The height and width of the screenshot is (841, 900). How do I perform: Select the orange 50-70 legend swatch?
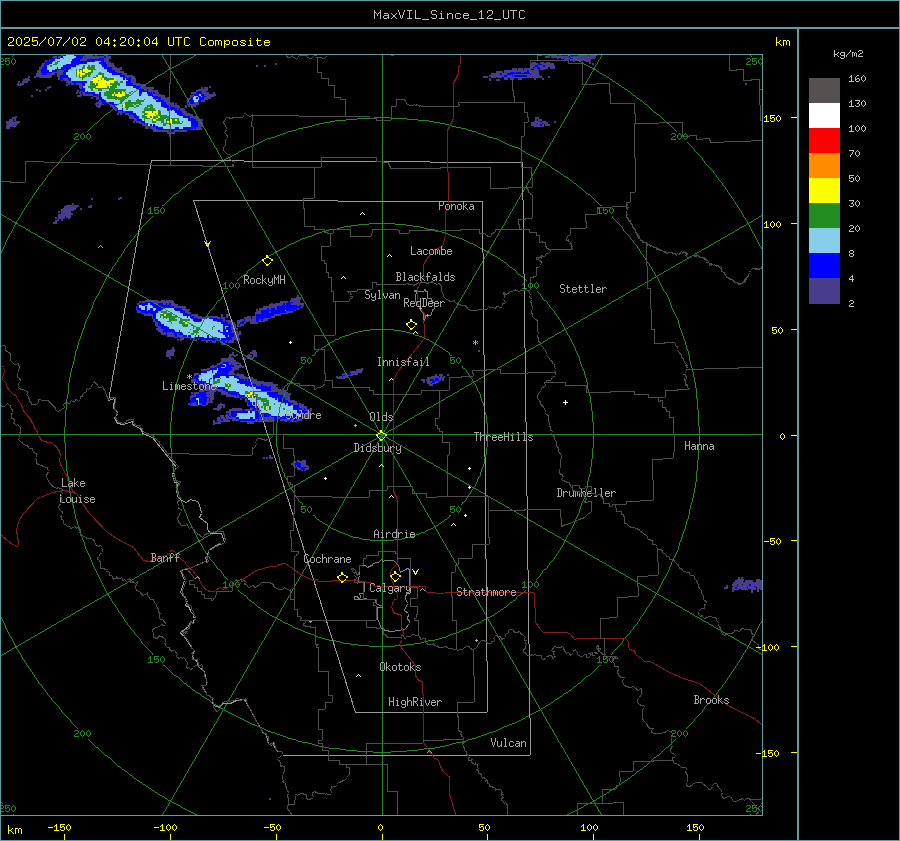click(824, 165)
